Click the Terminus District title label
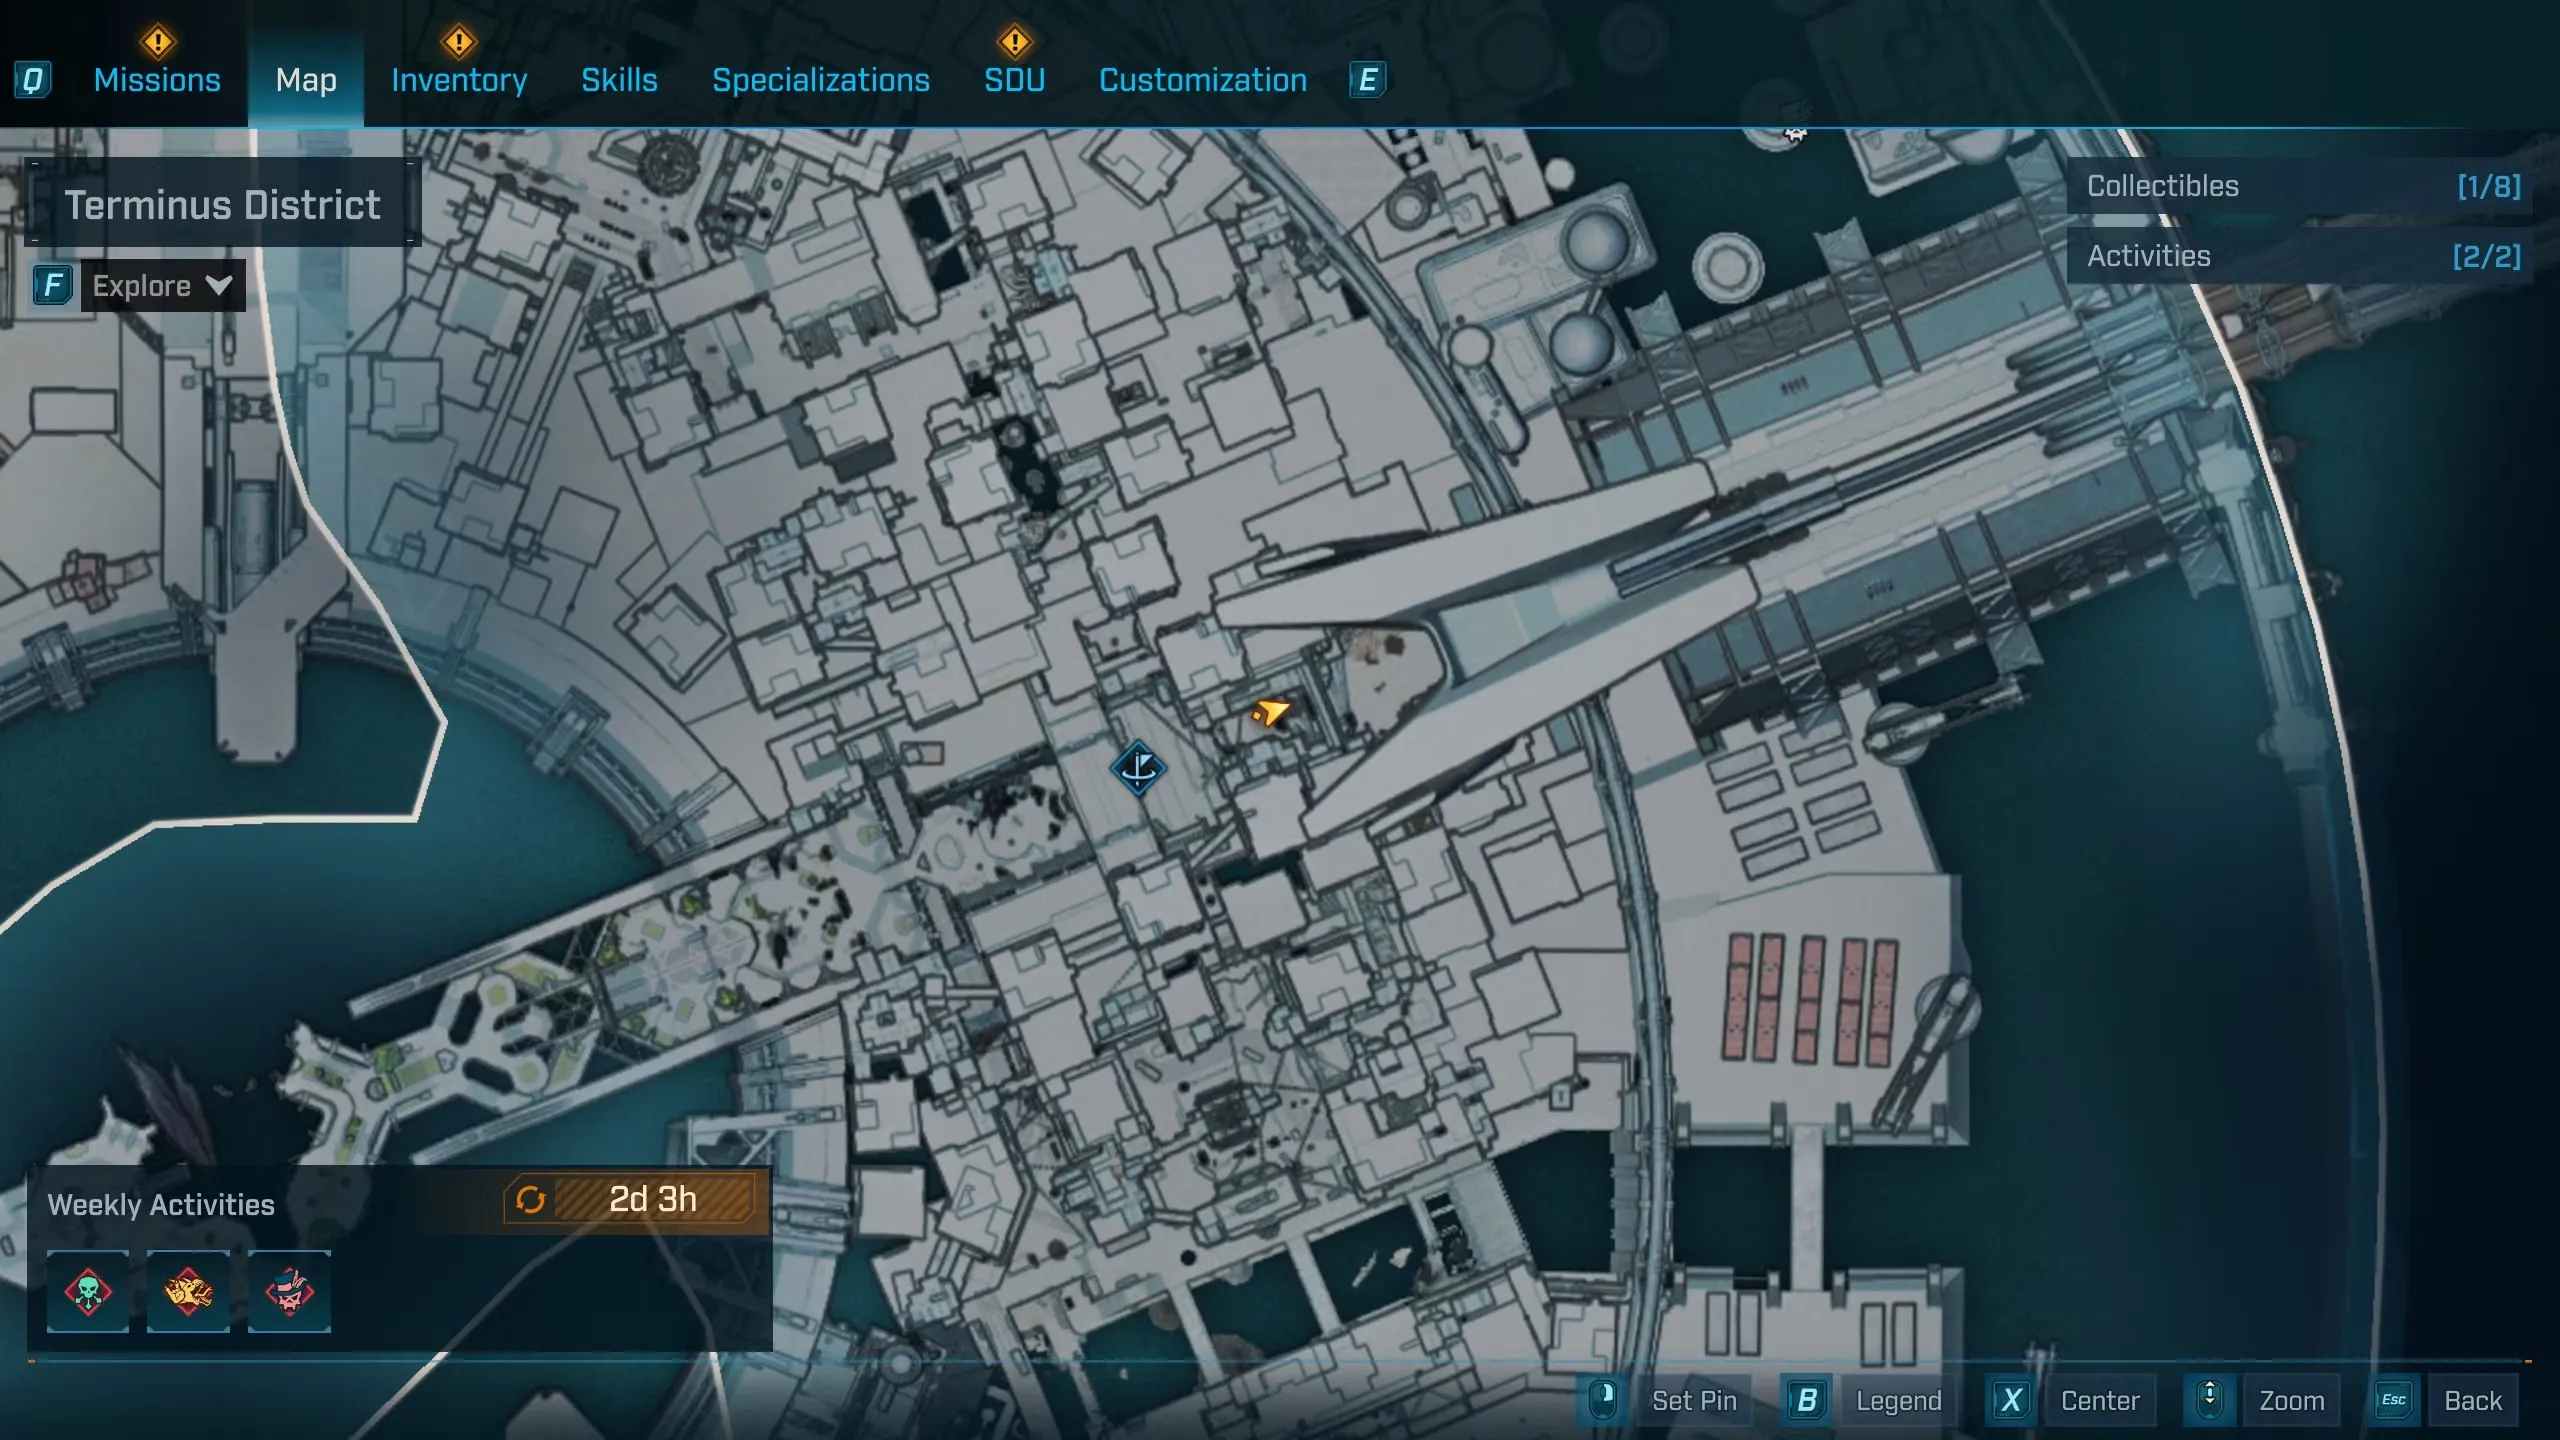 [x=222, y=205]
